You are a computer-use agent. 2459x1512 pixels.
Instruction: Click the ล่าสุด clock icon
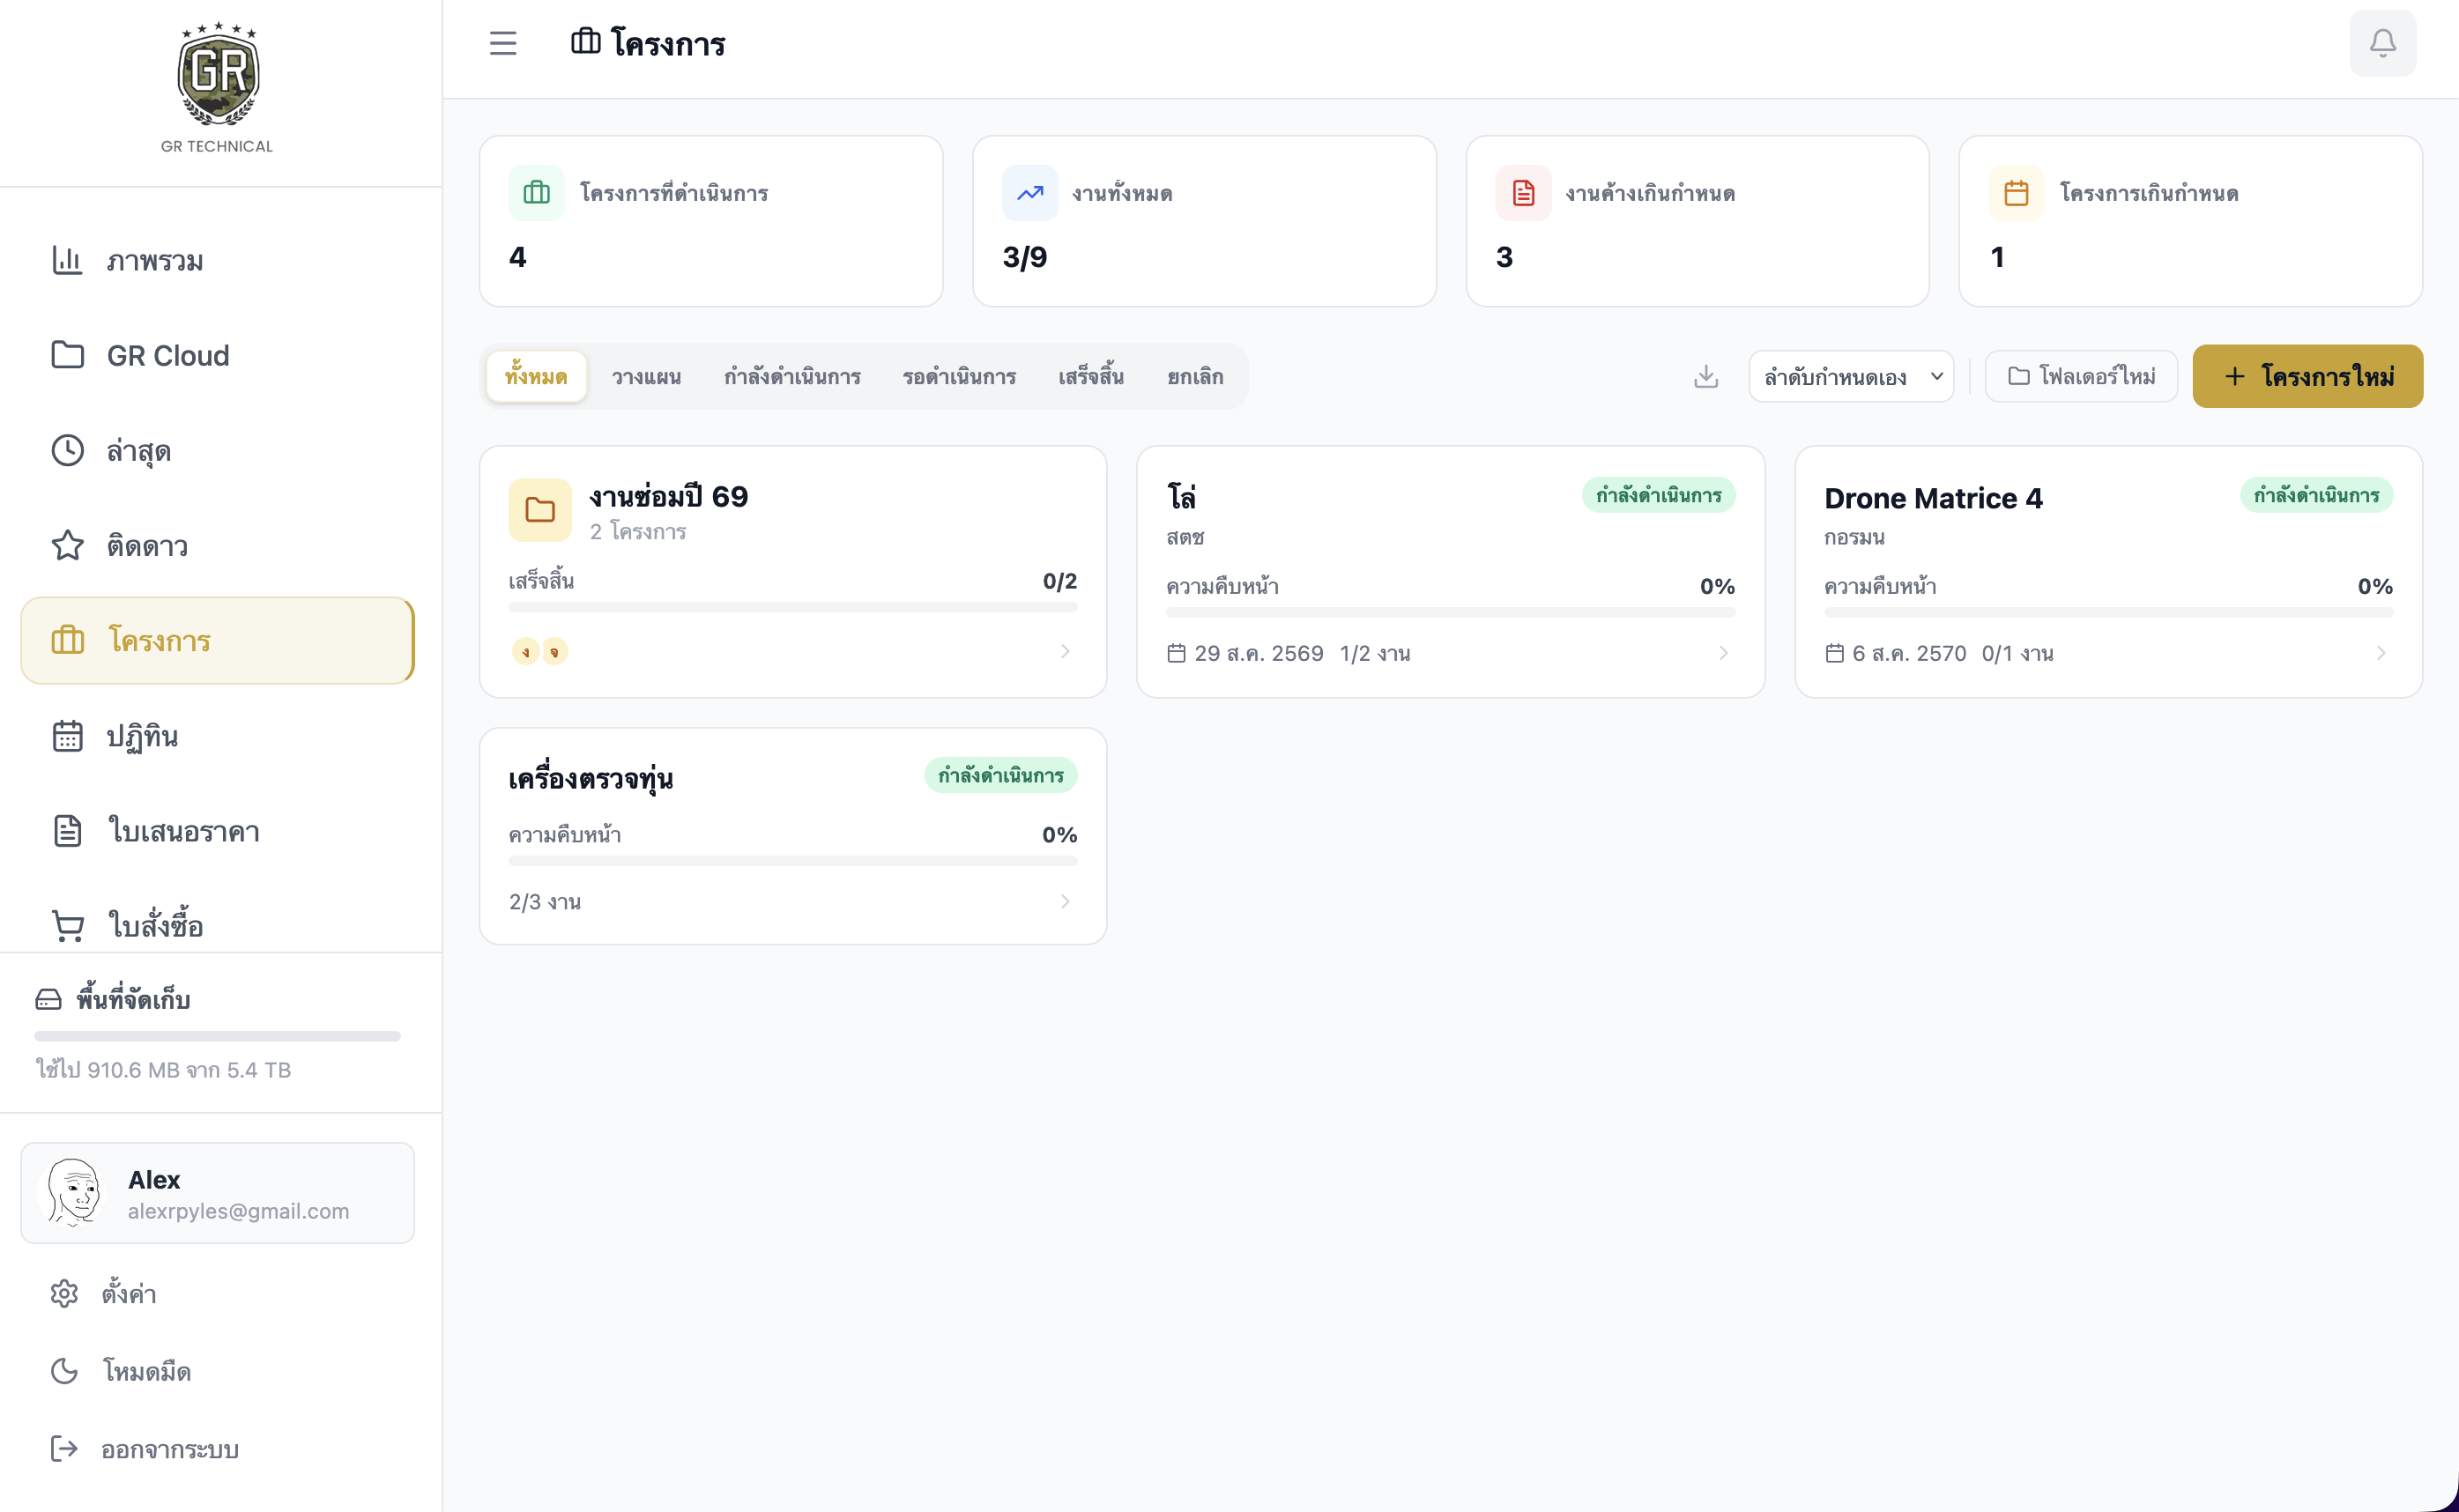(67, 450)
